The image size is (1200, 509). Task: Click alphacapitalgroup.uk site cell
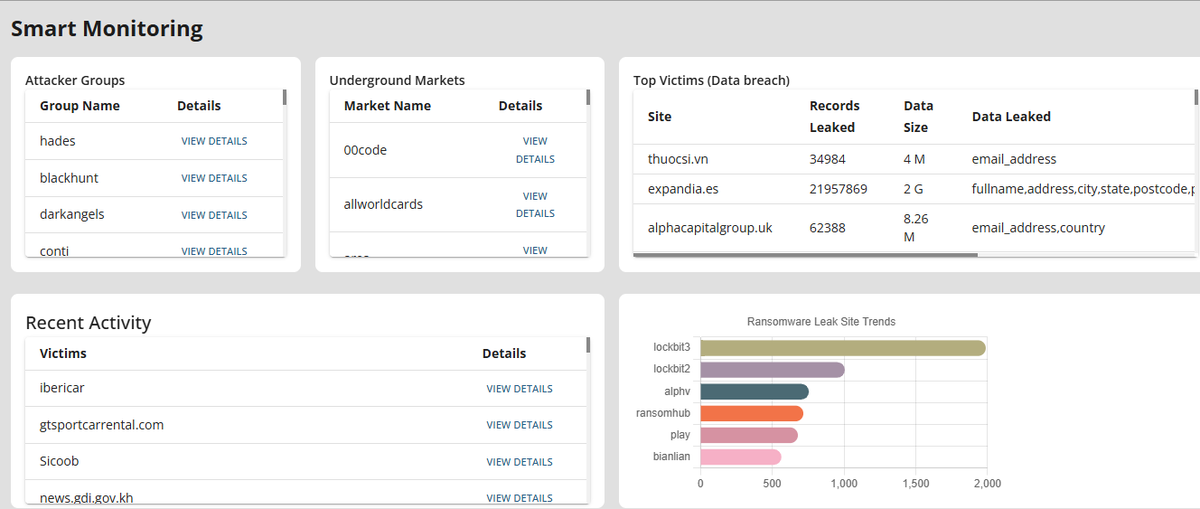710,228
